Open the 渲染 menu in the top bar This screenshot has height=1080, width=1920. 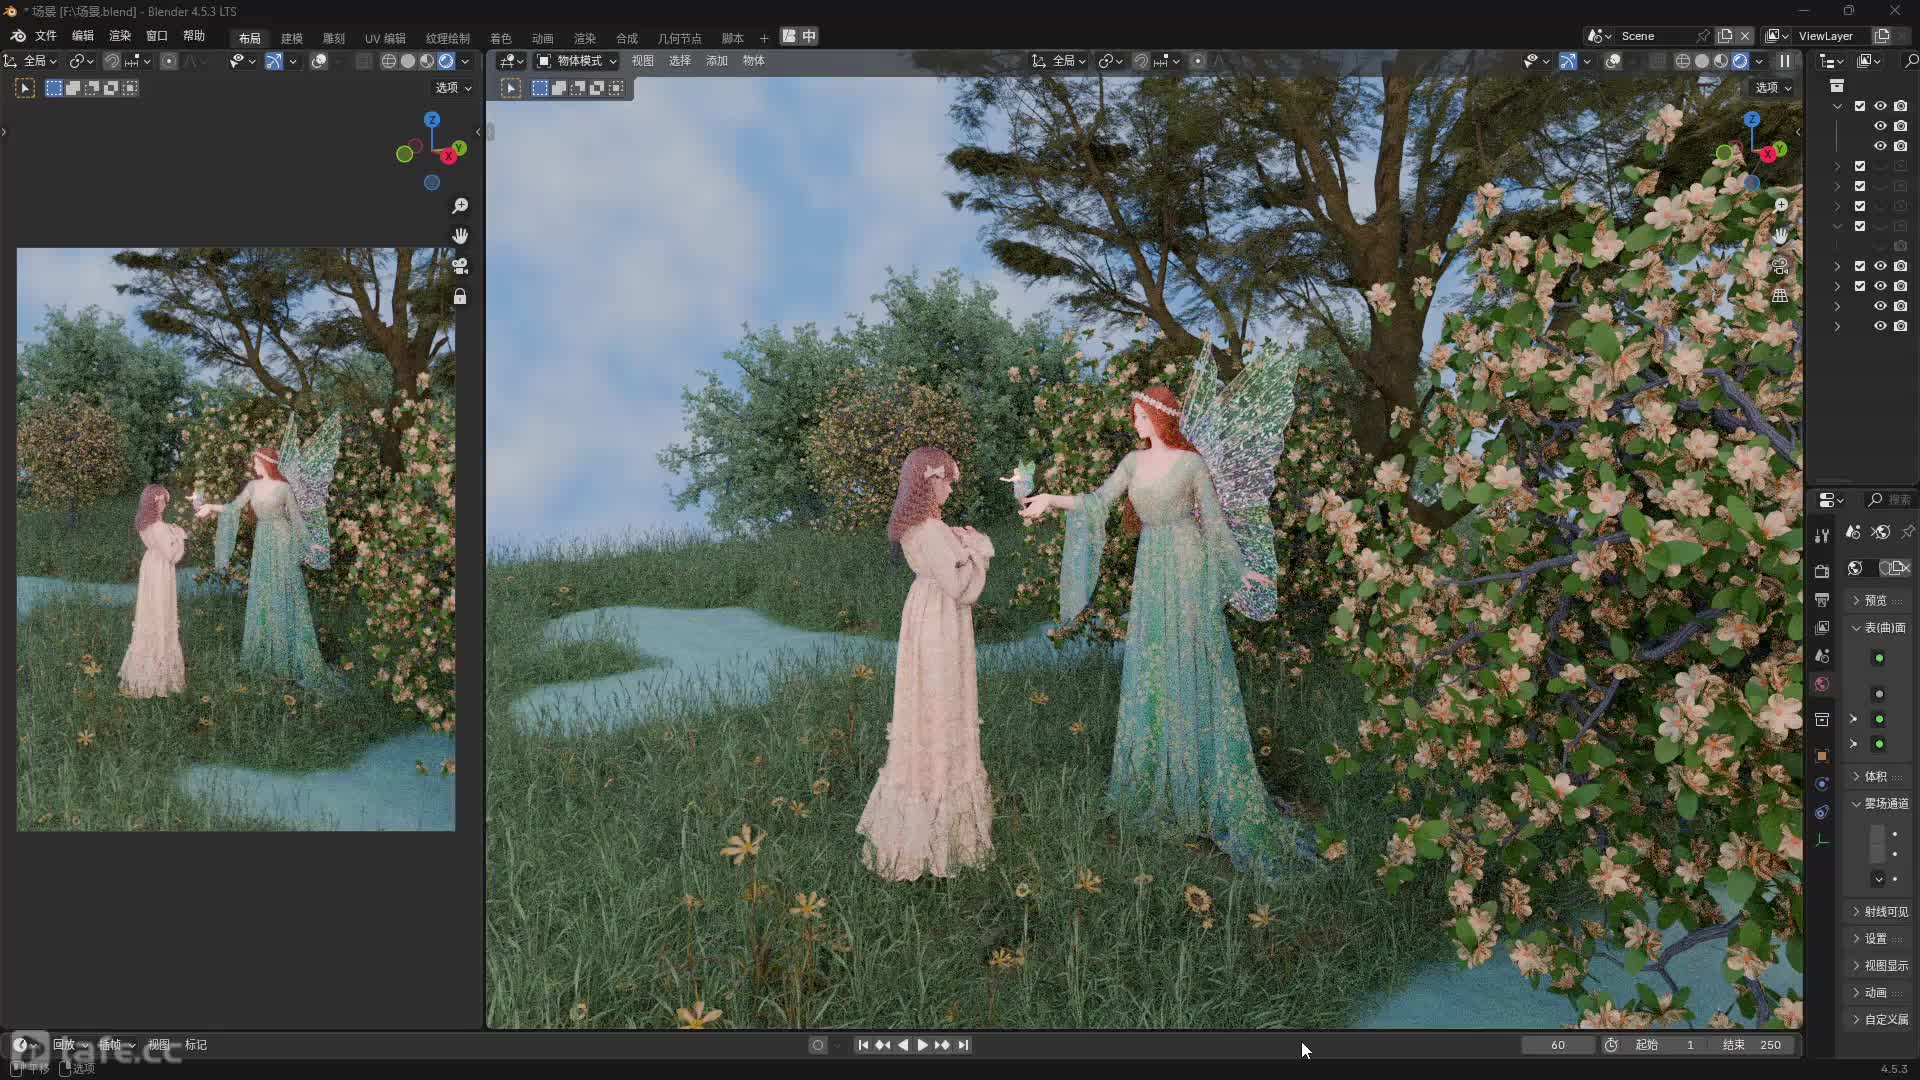pyautogui.click(x=120, y=36)
